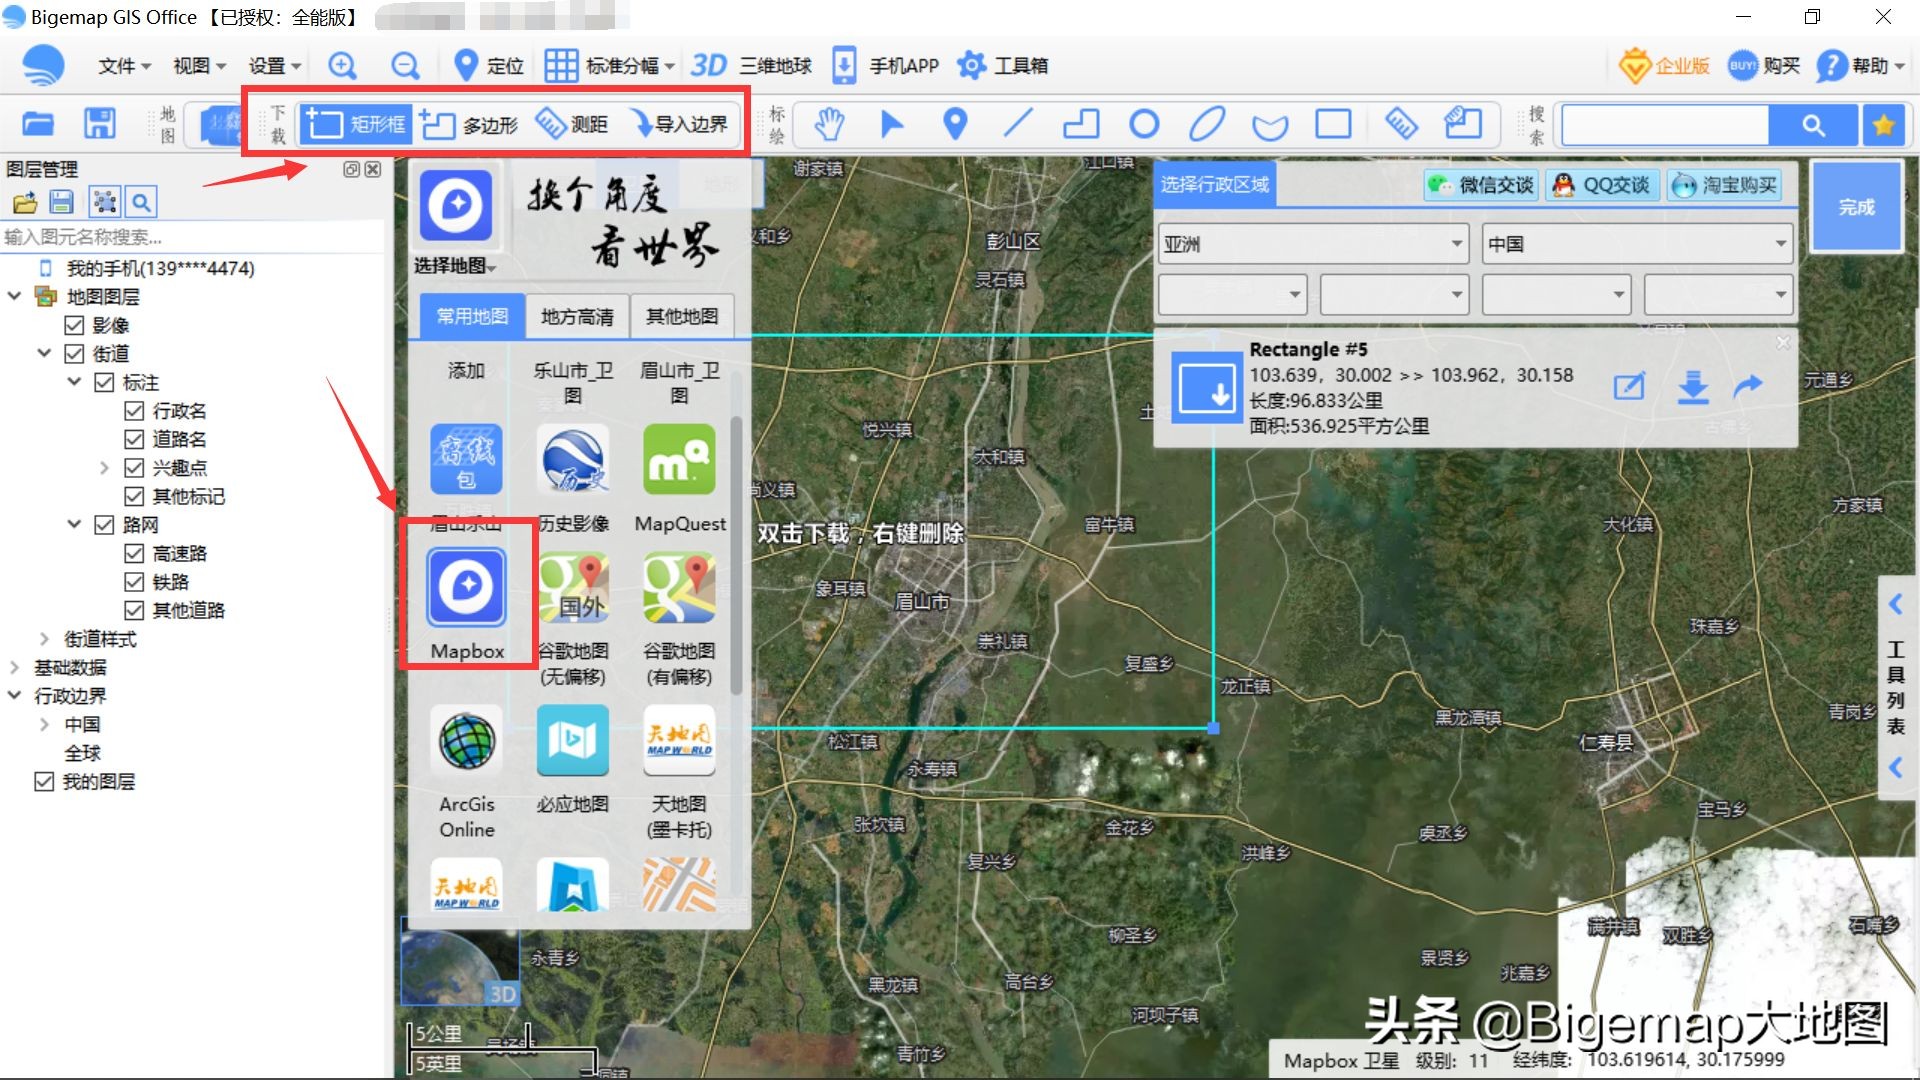Click the 微信交谈 button

(x=1481, y=185)
